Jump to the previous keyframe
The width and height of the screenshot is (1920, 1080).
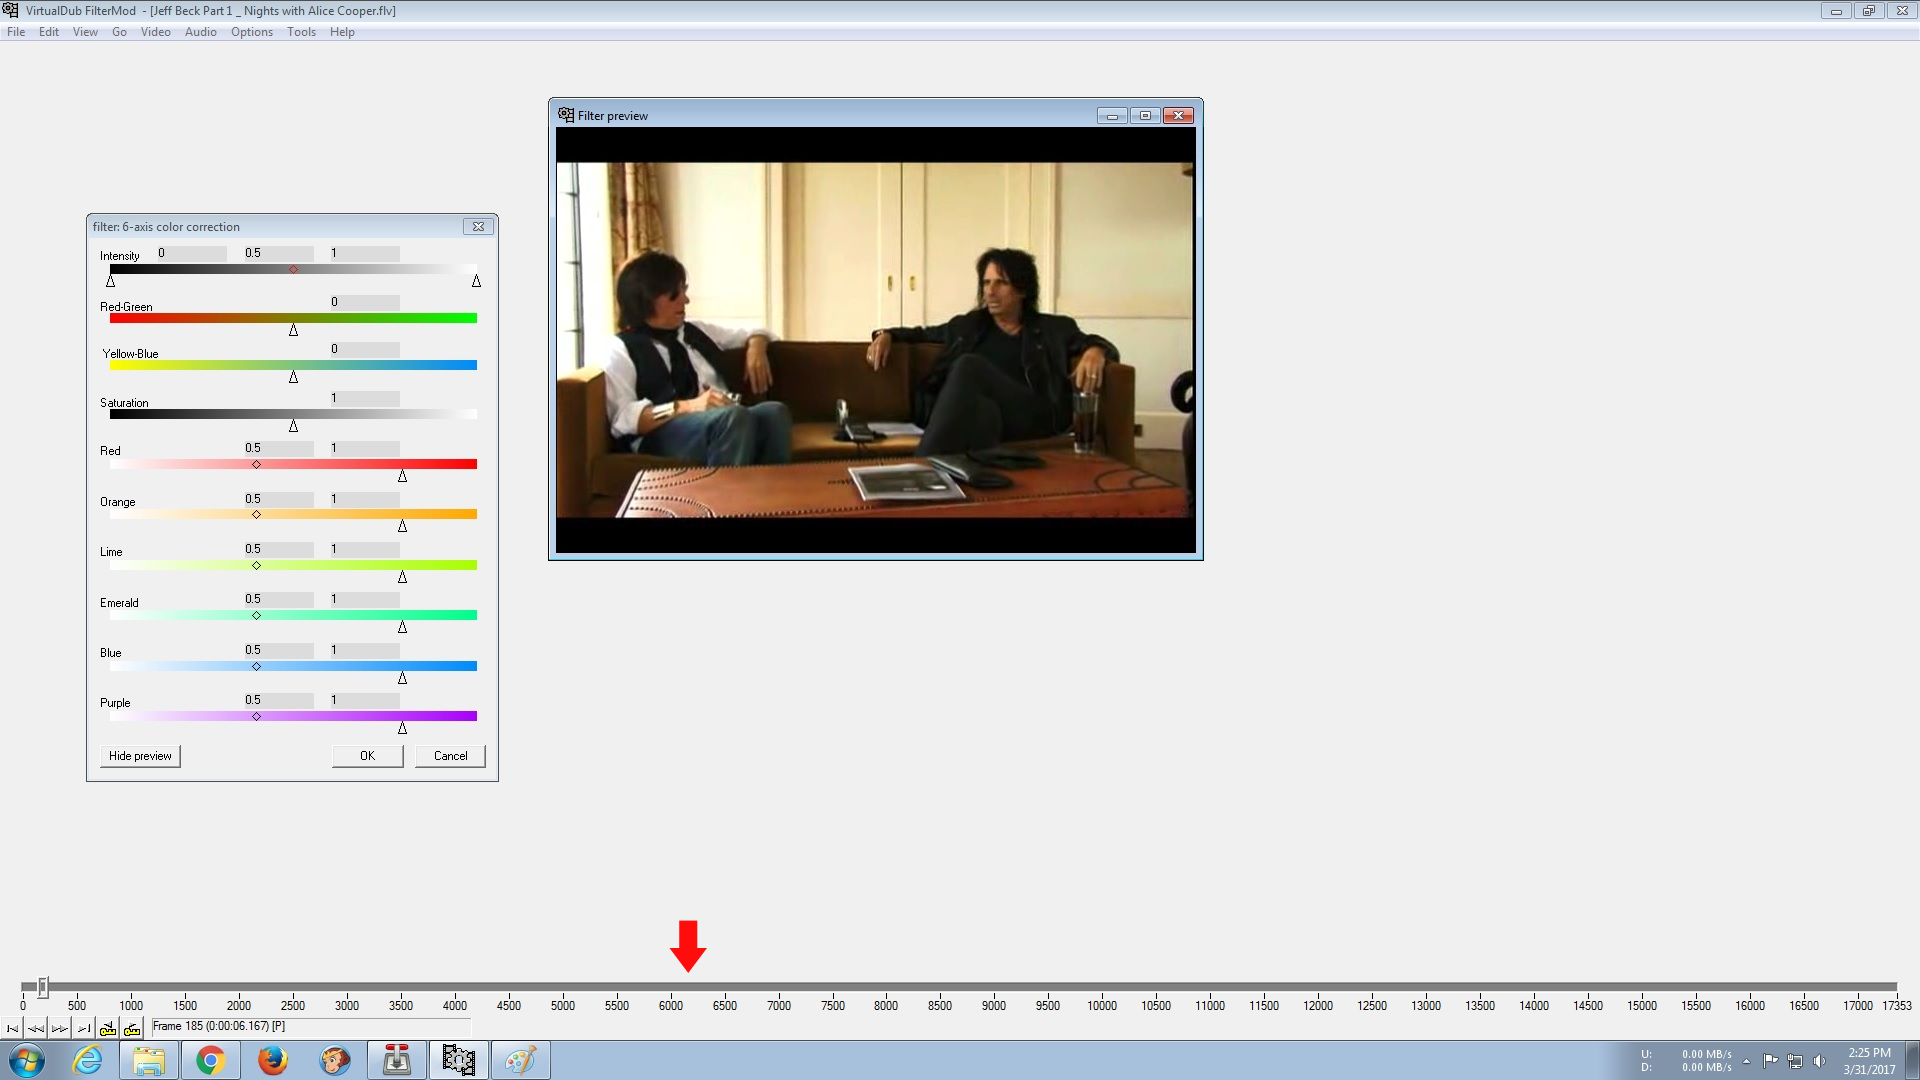[x=108, y=1028]
